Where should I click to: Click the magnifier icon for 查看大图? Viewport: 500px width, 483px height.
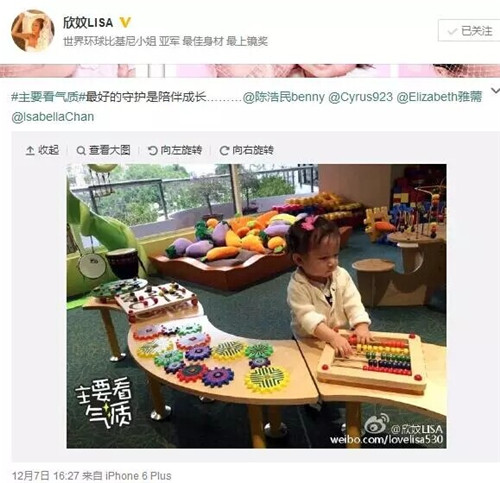coord(81,151)
